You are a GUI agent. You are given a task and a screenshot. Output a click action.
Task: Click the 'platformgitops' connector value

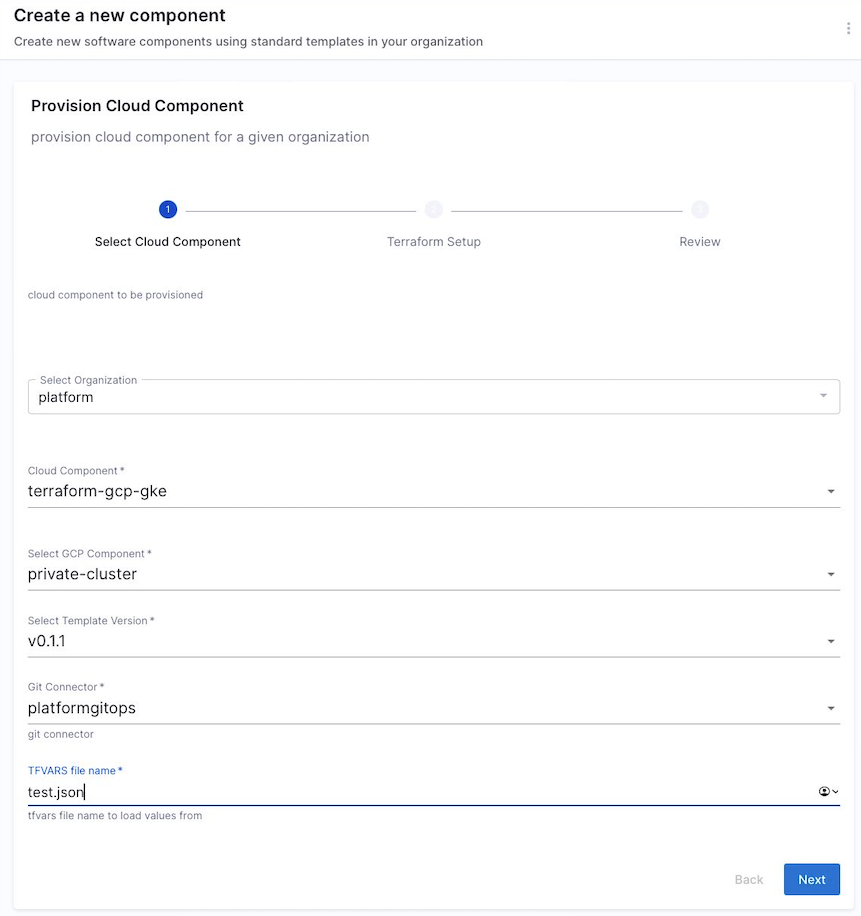point(82,708)
